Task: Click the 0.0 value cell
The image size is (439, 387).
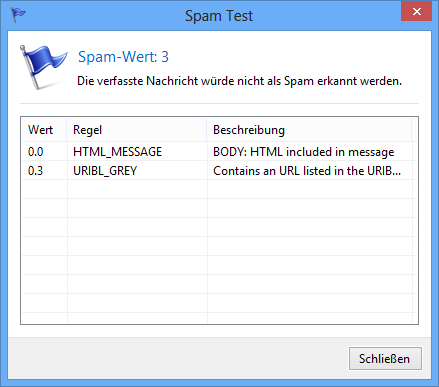Action: [x=36, y=152]
